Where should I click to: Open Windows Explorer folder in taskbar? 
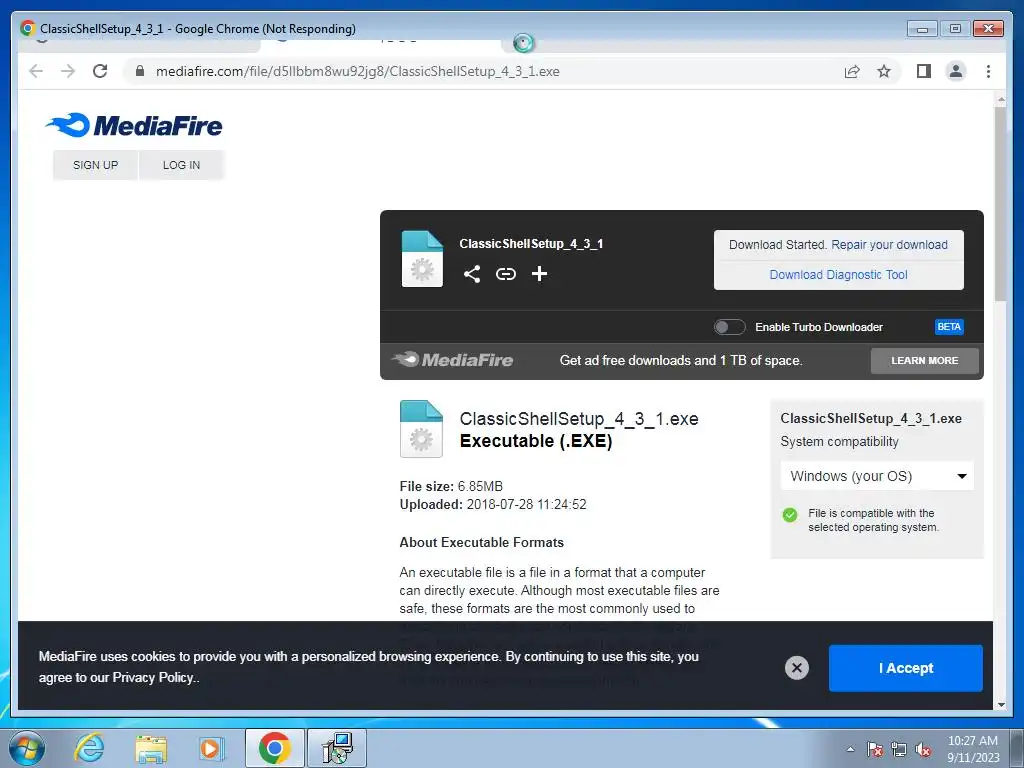[151, 748]
